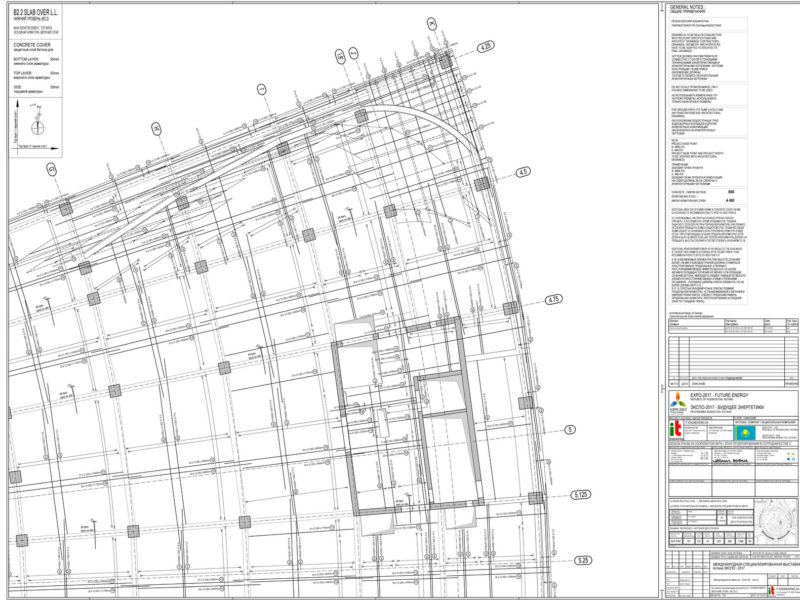Select the "ЭКСПО-2017 - БУДУЩЕЕ ЭНЕРГЕТИКИ" title
This screenshot has width=800, height=600.
coord(726,408)
